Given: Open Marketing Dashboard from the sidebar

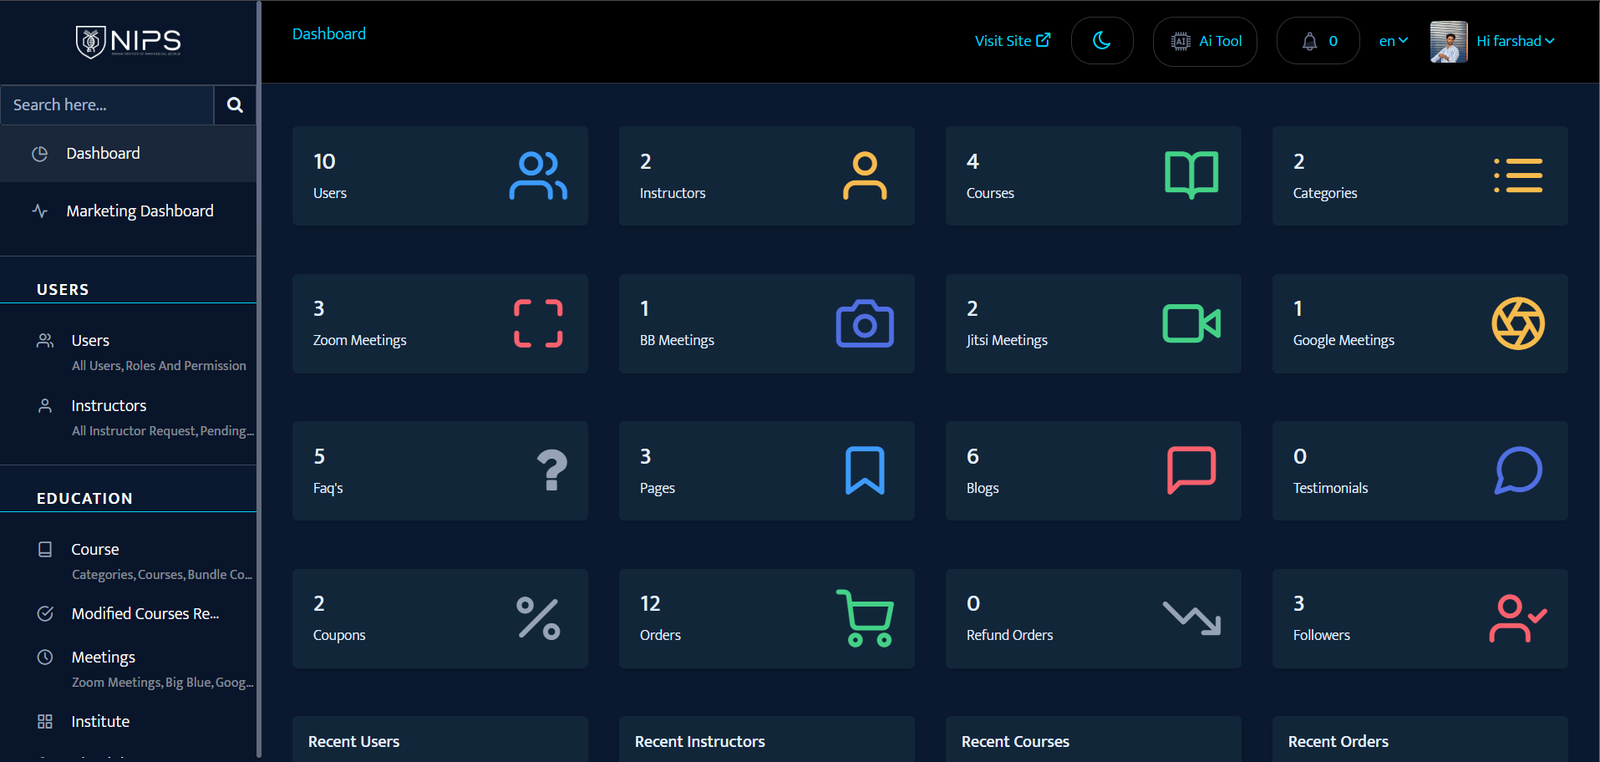Looking at the screenshot, I should click(x=140, y=211).
